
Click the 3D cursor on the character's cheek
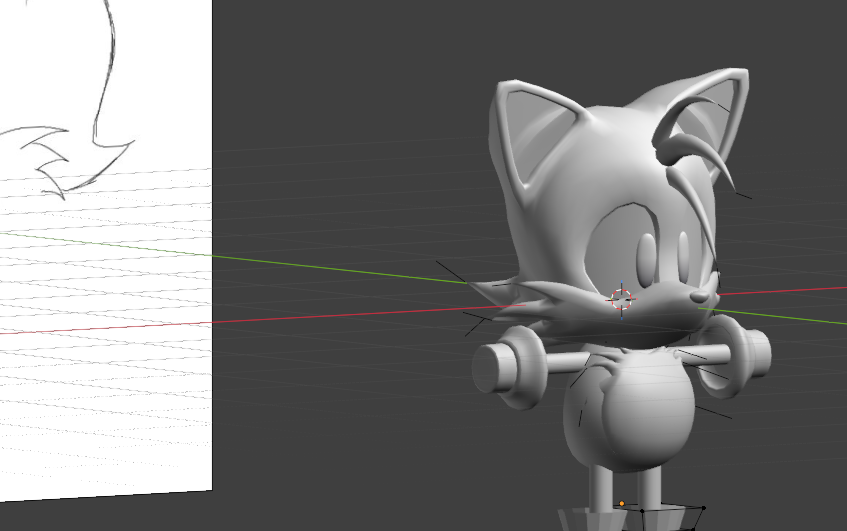click(x=621, y=299)
